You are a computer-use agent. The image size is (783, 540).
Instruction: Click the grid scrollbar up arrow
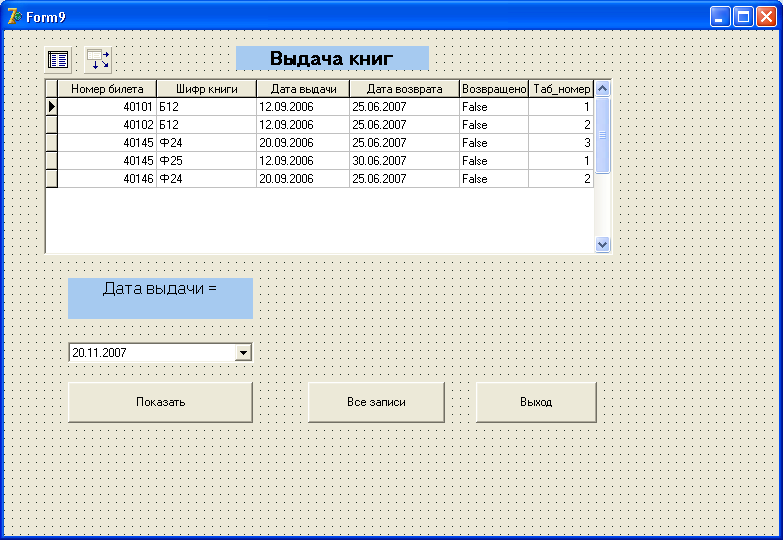coord(603,88)
